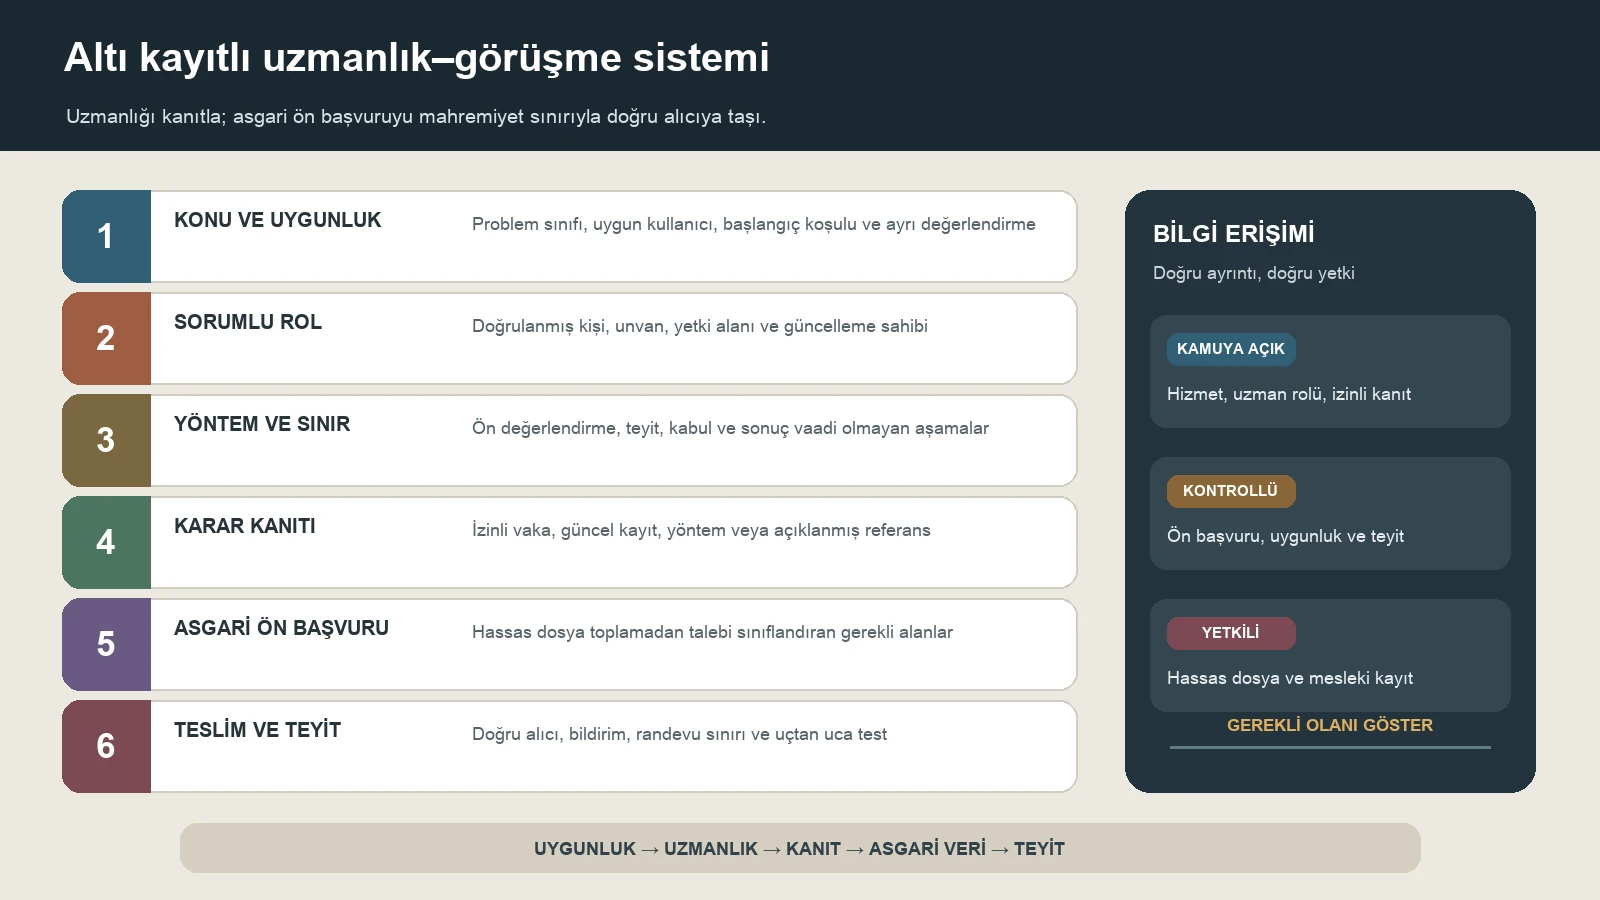Click 'Hizmet, uzman rolü, izinli kanıt' text
Viewport: 1600px width, 900px height.
point(1289,394)
